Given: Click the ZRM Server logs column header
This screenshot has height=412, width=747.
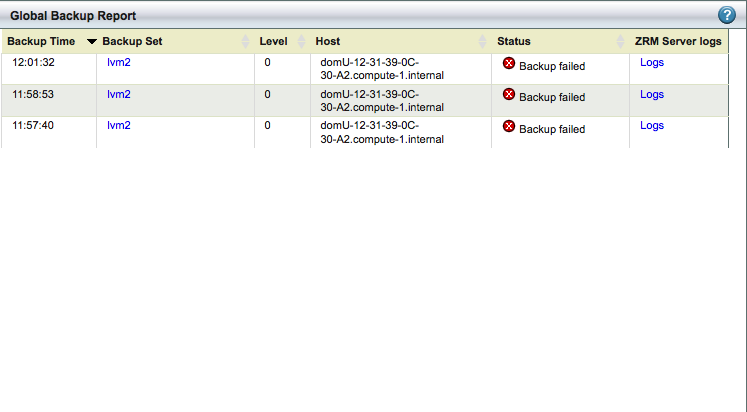Looking at the screenshot, I should tap(678, 41).
